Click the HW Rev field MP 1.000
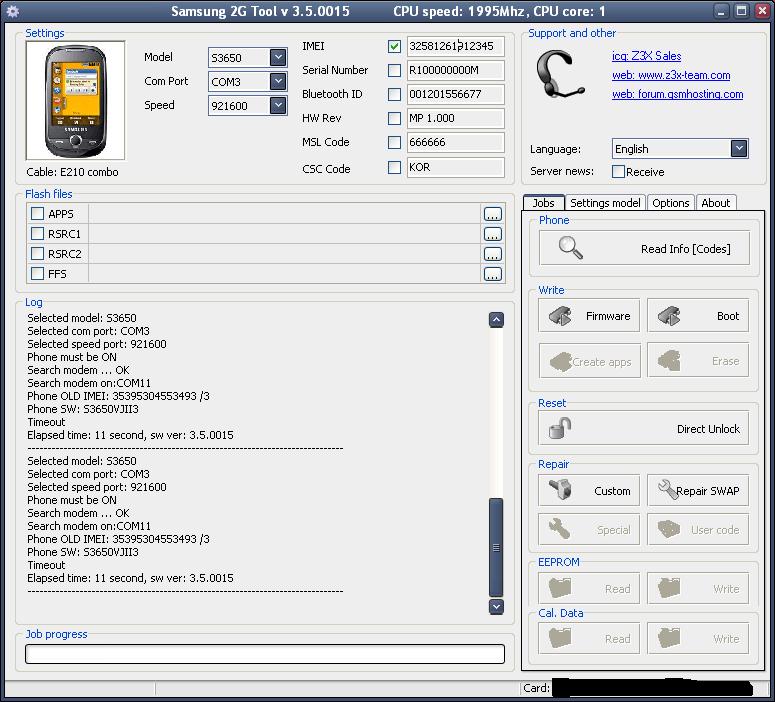 [455, 118]
